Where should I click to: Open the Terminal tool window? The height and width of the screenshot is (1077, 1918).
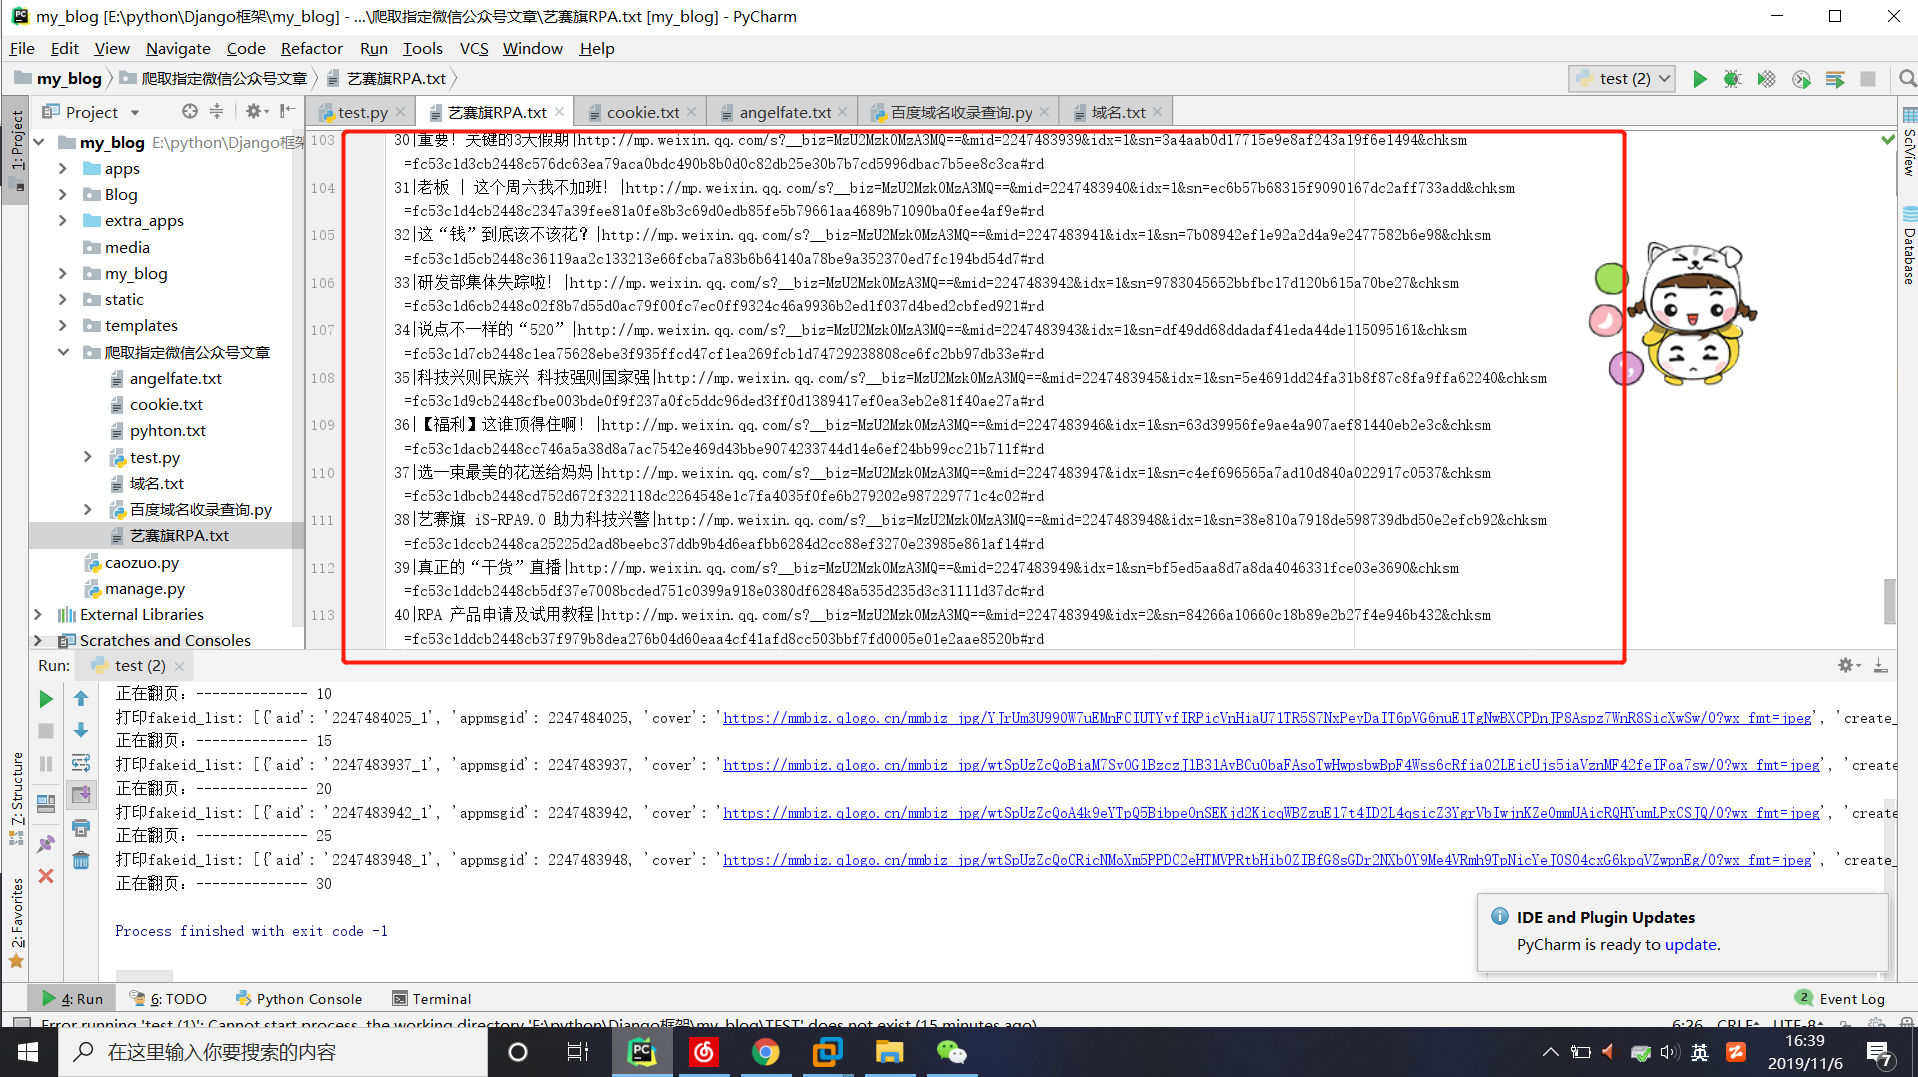click(x=432, y=998)
